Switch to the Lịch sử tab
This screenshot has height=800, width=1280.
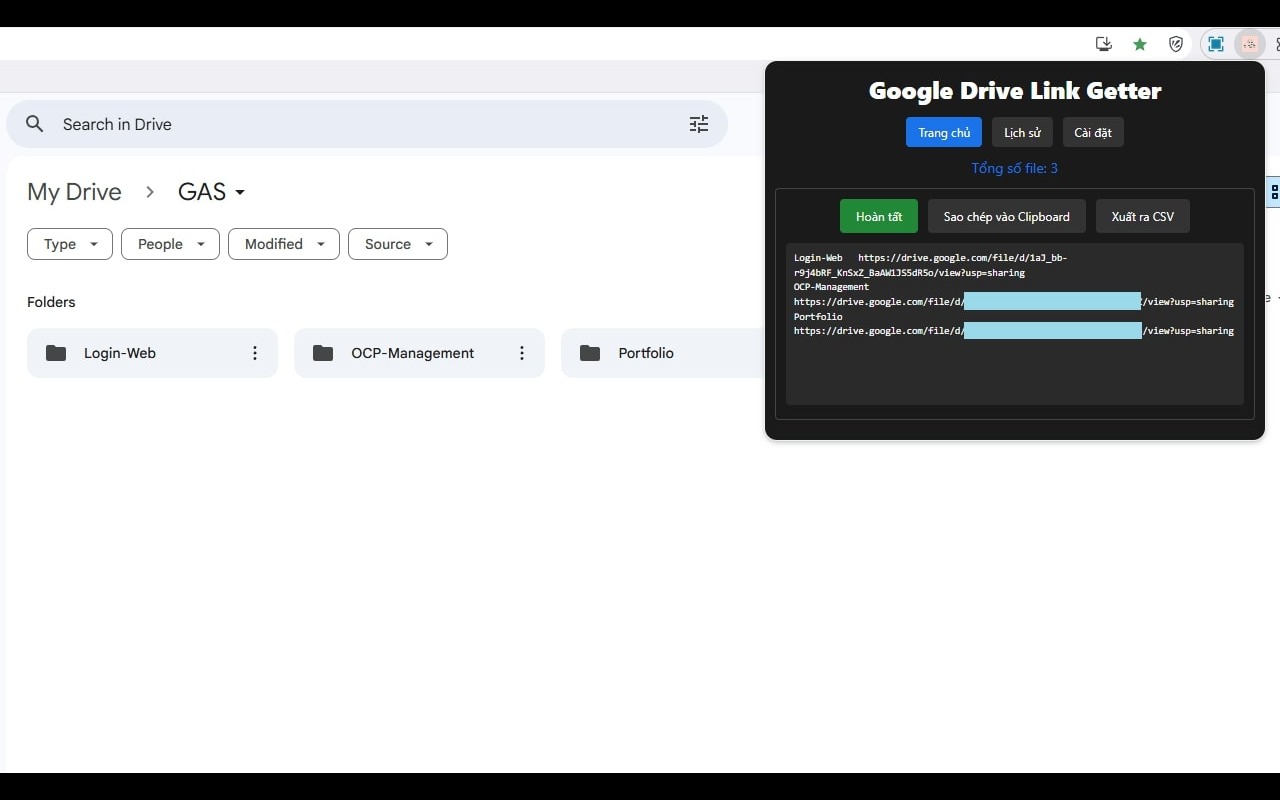tap(1021, 132)
